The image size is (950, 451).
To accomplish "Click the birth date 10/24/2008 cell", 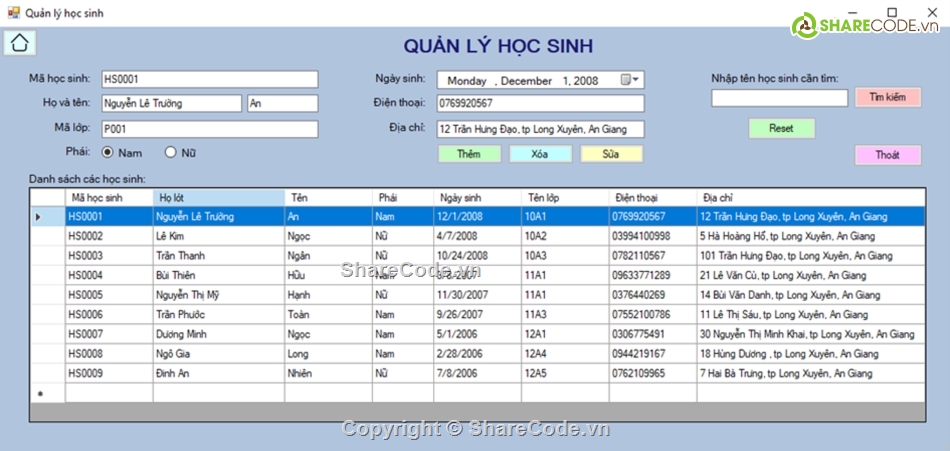I will coord(477,256).
